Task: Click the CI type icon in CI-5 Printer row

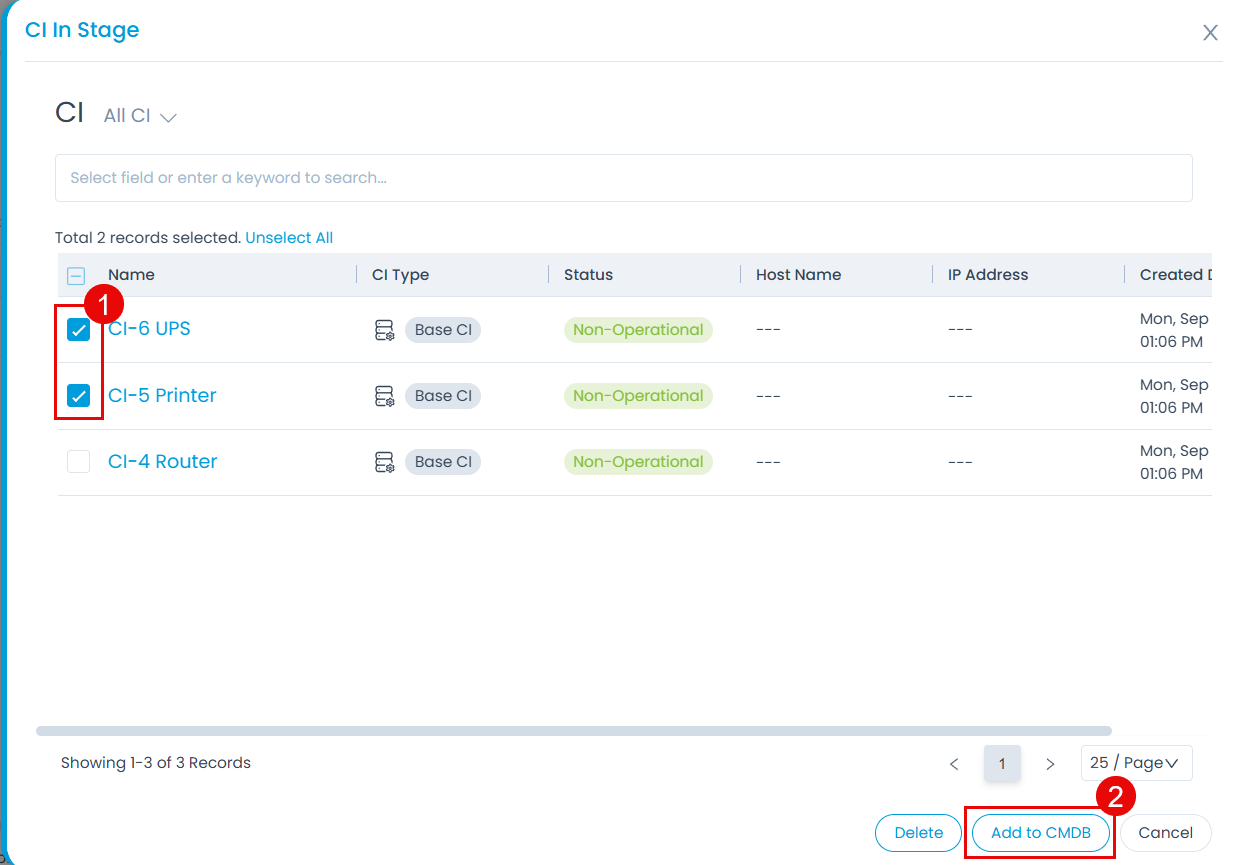Action: 384,397
